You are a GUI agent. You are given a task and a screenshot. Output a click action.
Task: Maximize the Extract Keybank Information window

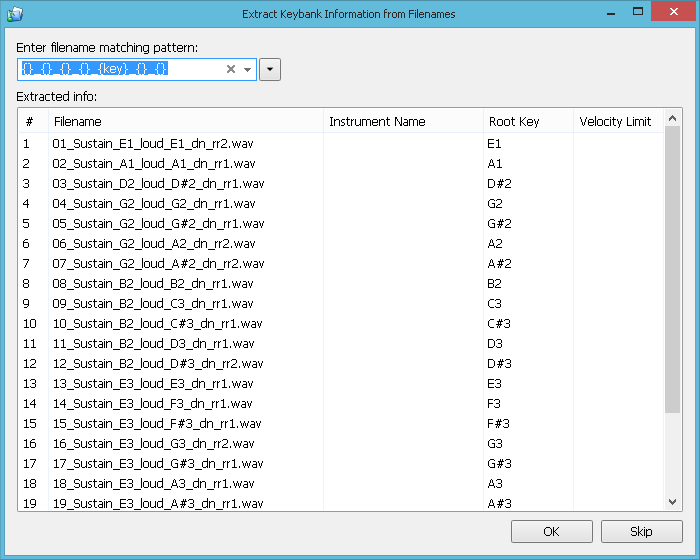coord(638,12)
